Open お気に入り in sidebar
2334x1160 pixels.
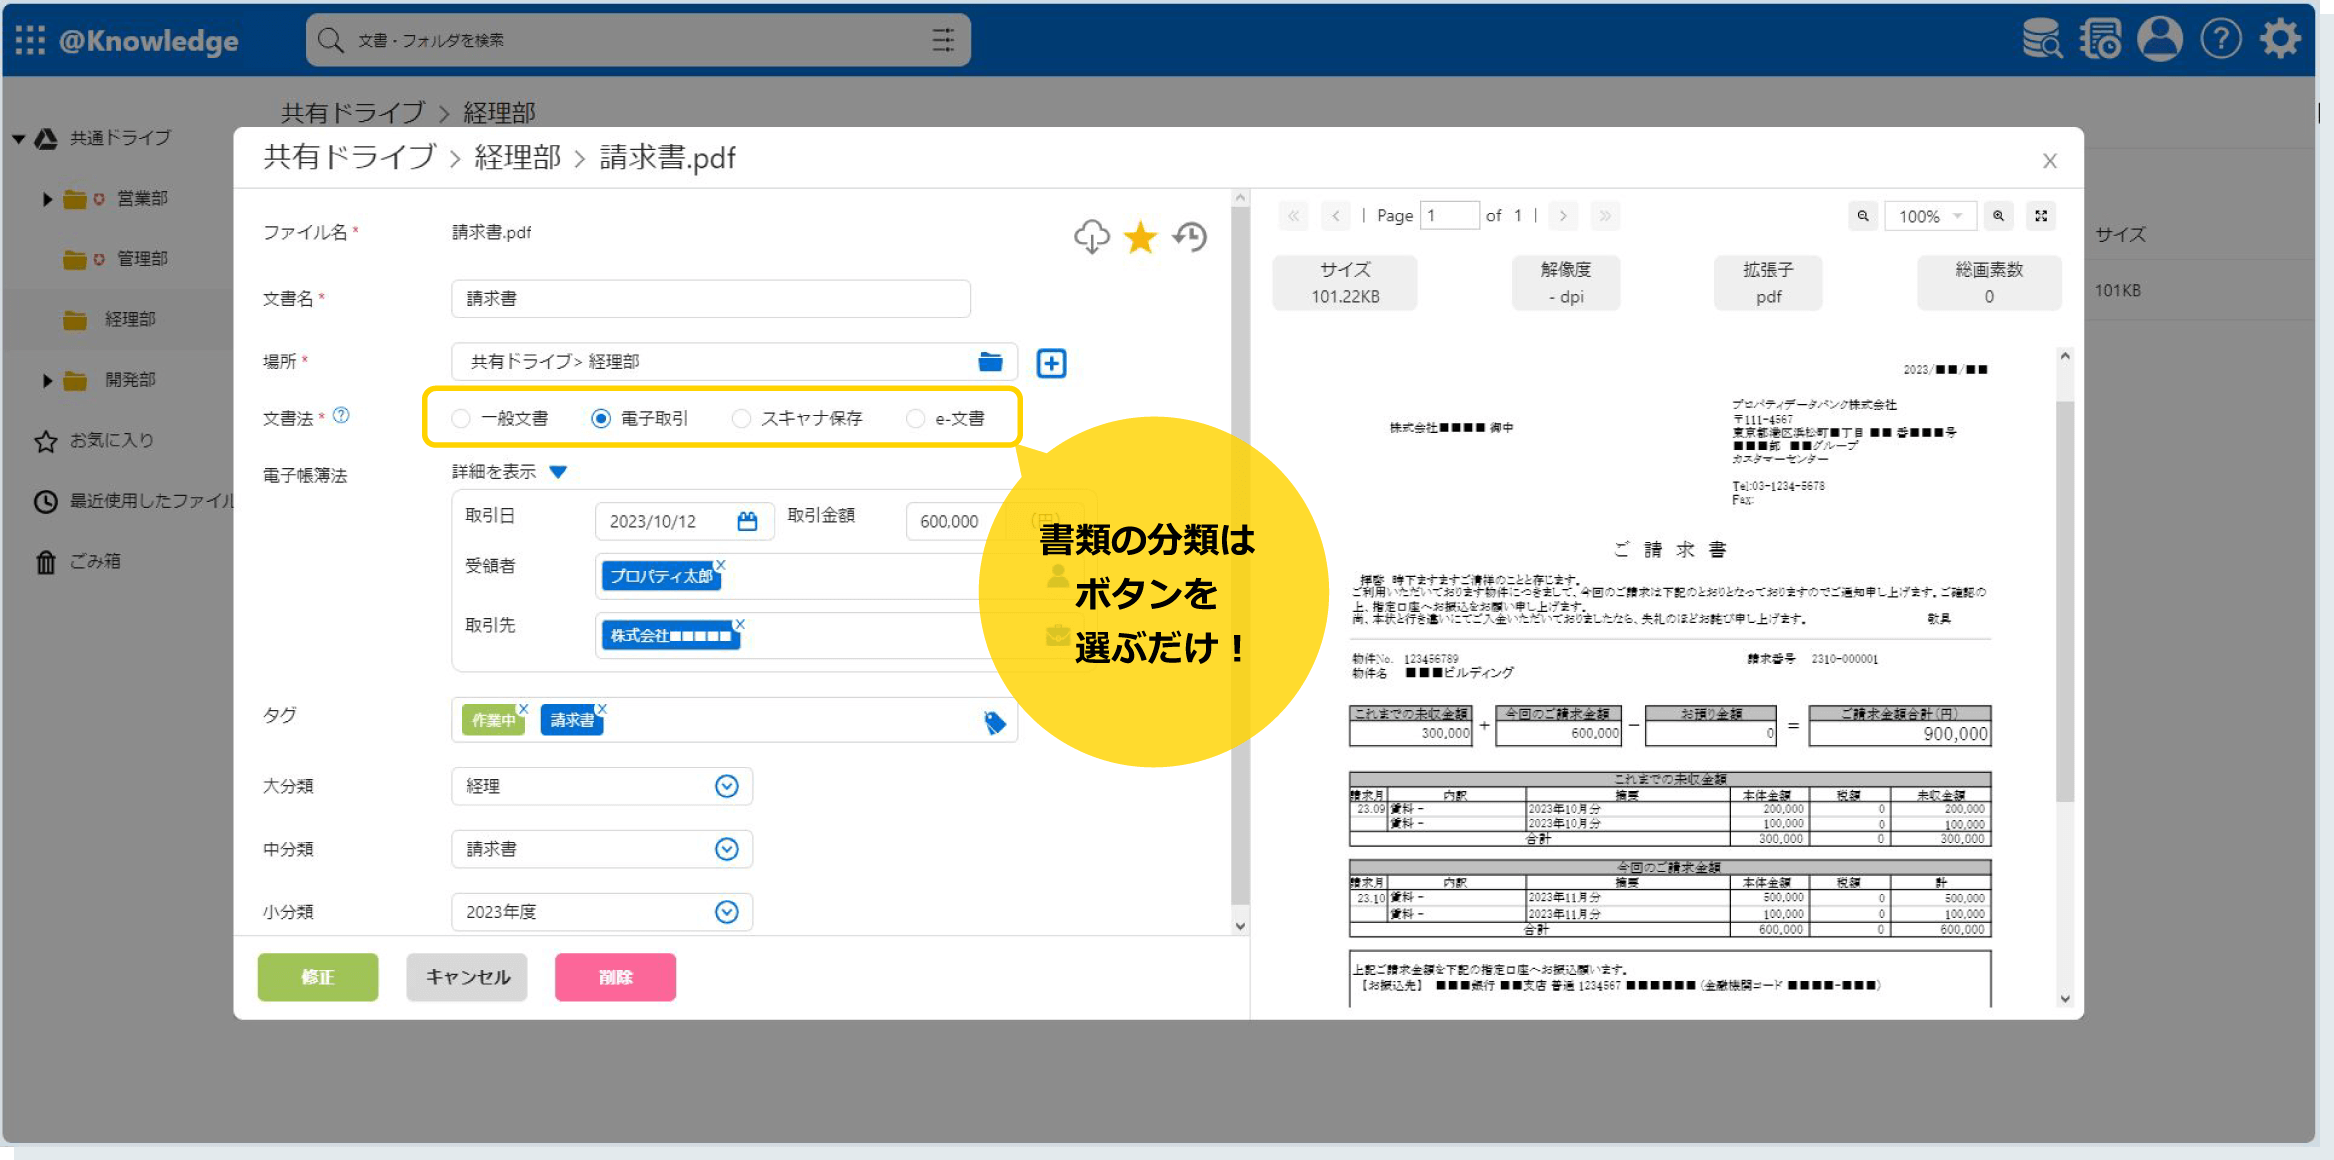(110, 440)
